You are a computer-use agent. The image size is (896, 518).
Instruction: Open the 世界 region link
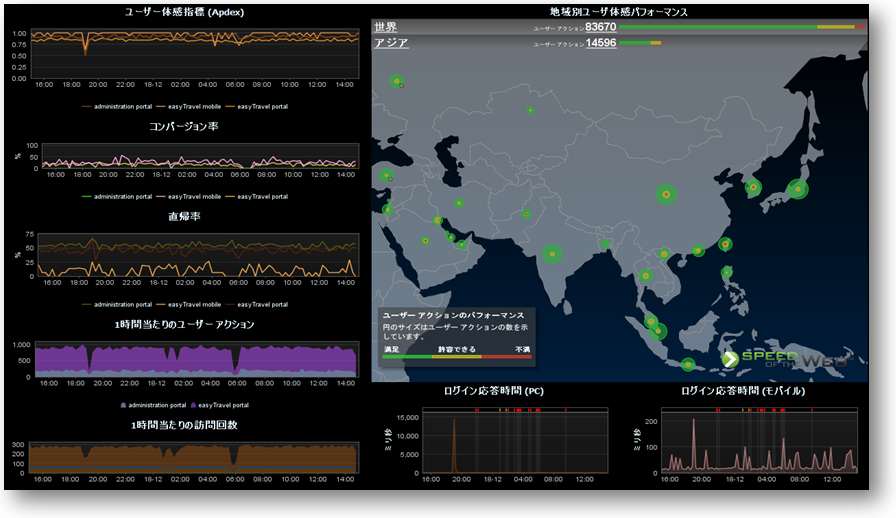[385, 27]
